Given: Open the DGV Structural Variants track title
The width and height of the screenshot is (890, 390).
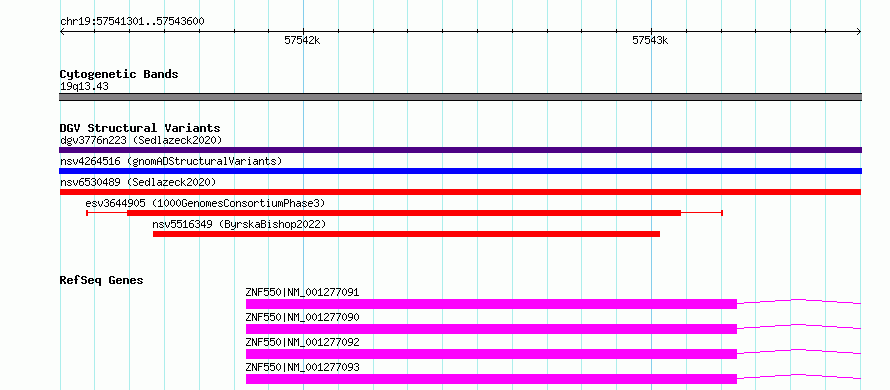Looking at the screenshot, I should click(140, 128).
